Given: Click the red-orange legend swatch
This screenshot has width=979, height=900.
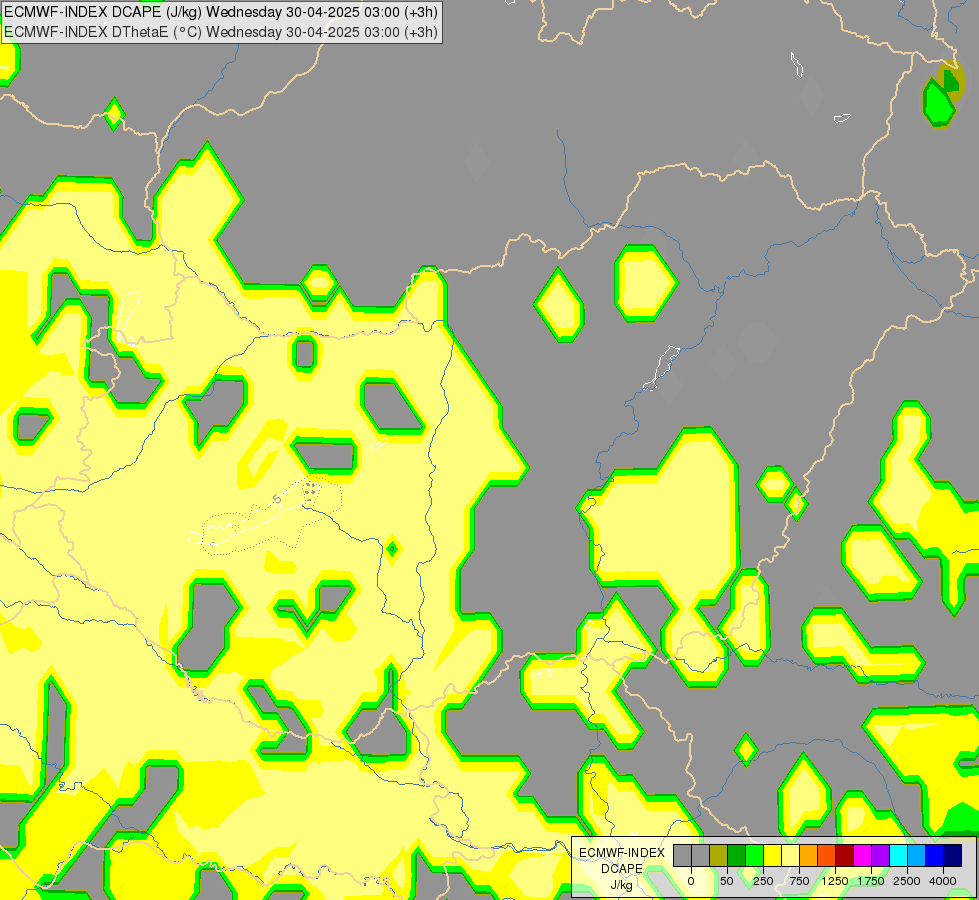Looking at the screenshot, I should (x=827, y=855).
